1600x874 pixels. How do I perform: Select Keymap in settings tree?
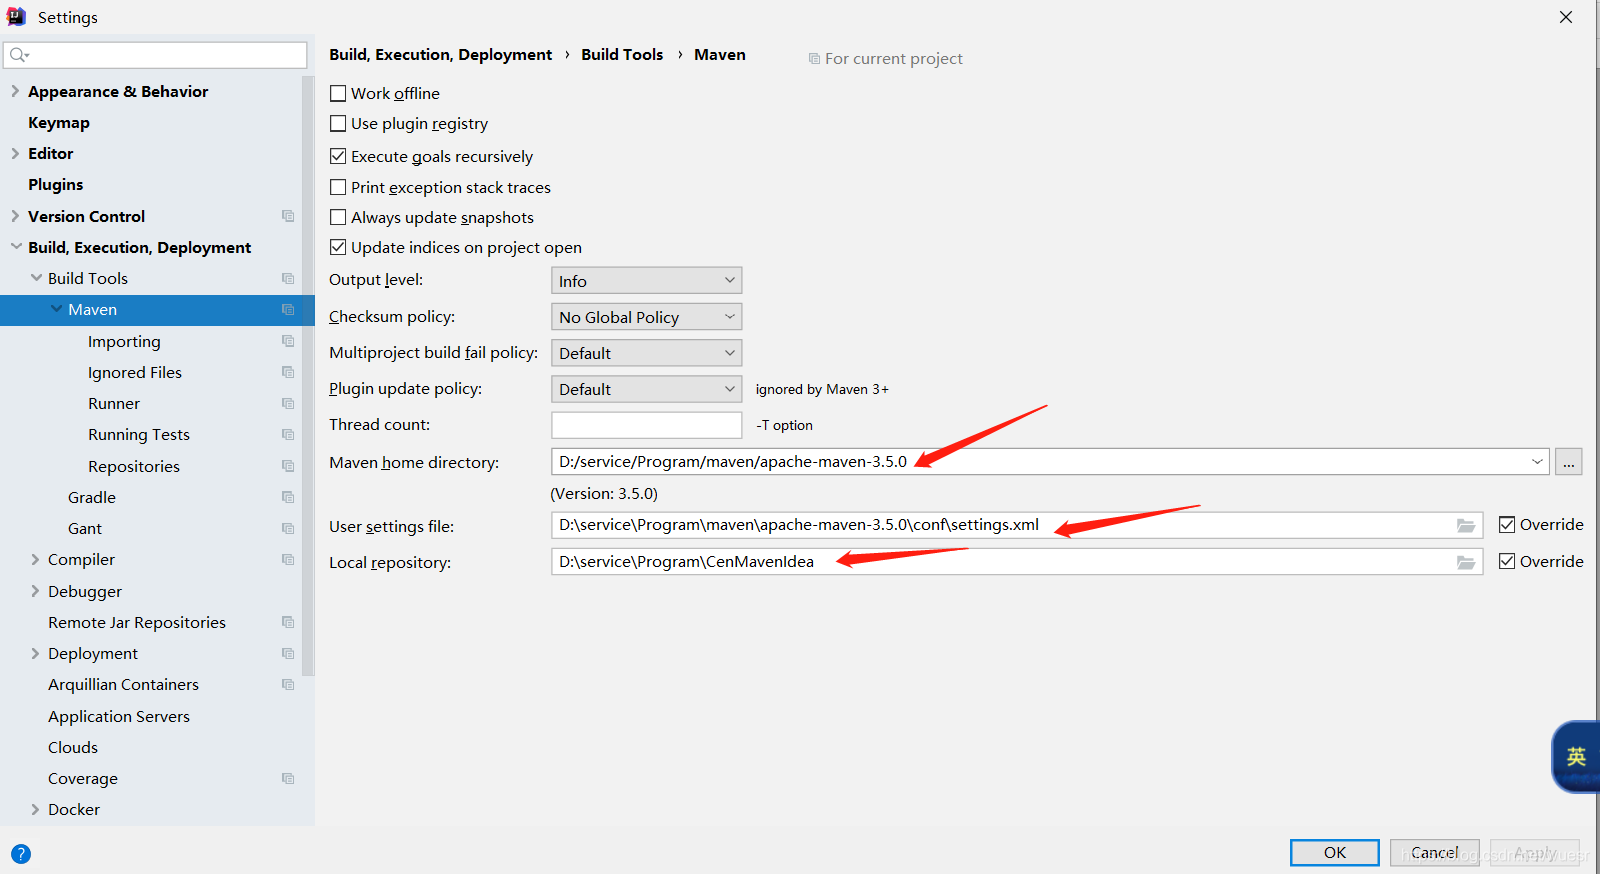pos(59,122)
